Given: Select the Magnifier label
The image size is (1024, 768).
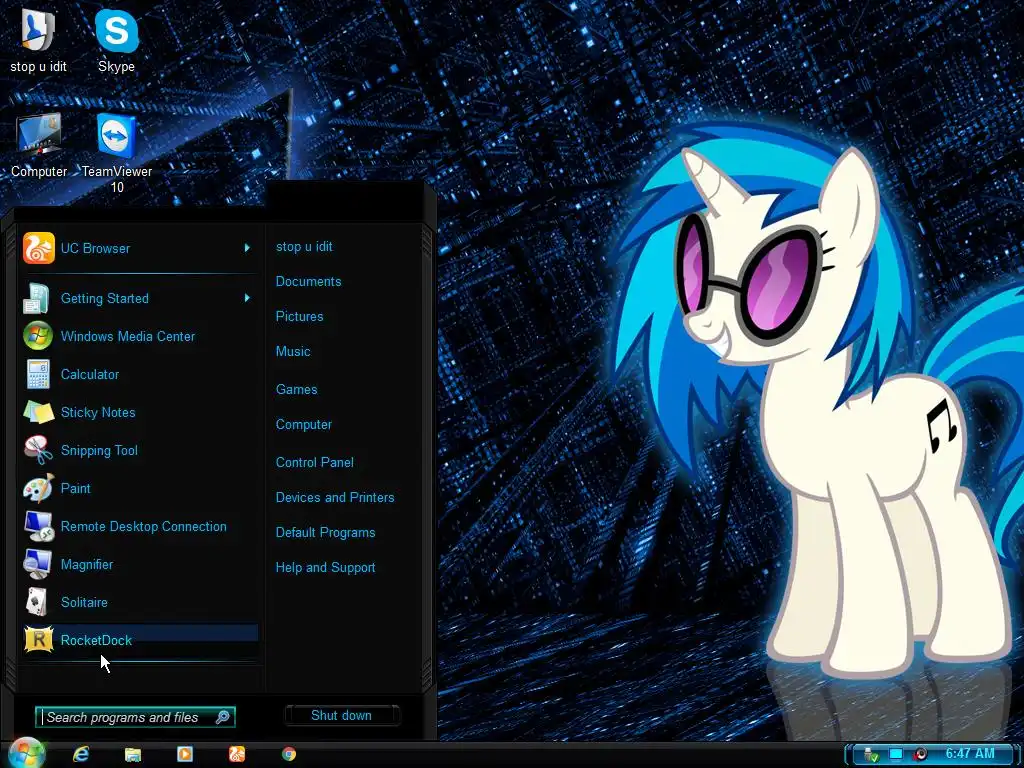Looking at the screenshot, I should point(87,564).
